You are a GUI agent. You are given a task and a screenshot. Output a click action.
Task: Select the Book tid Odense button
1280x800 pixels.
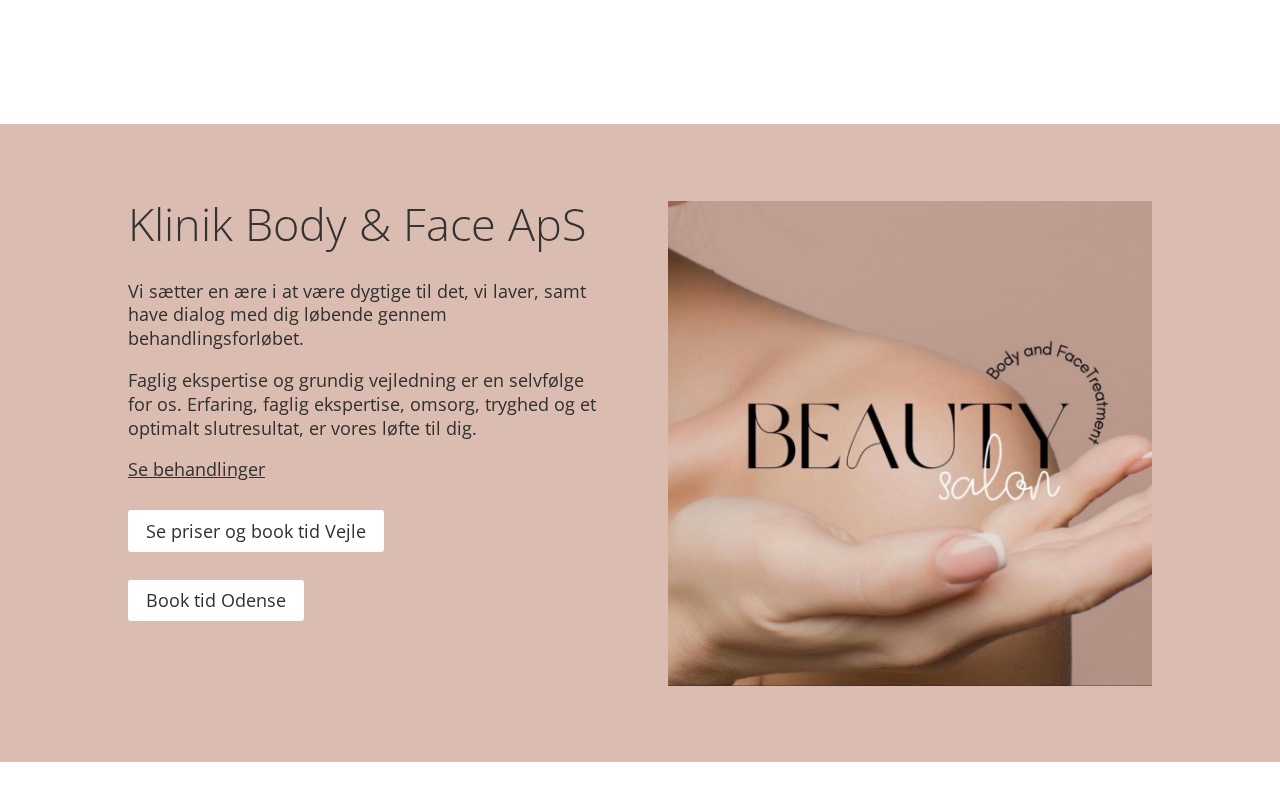click(x=216, y=600)
